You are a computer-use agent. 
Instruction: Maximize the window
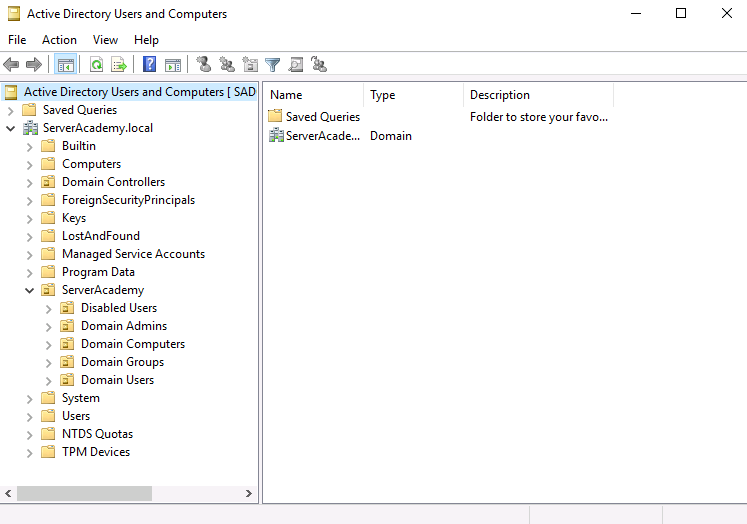point(681,13)
